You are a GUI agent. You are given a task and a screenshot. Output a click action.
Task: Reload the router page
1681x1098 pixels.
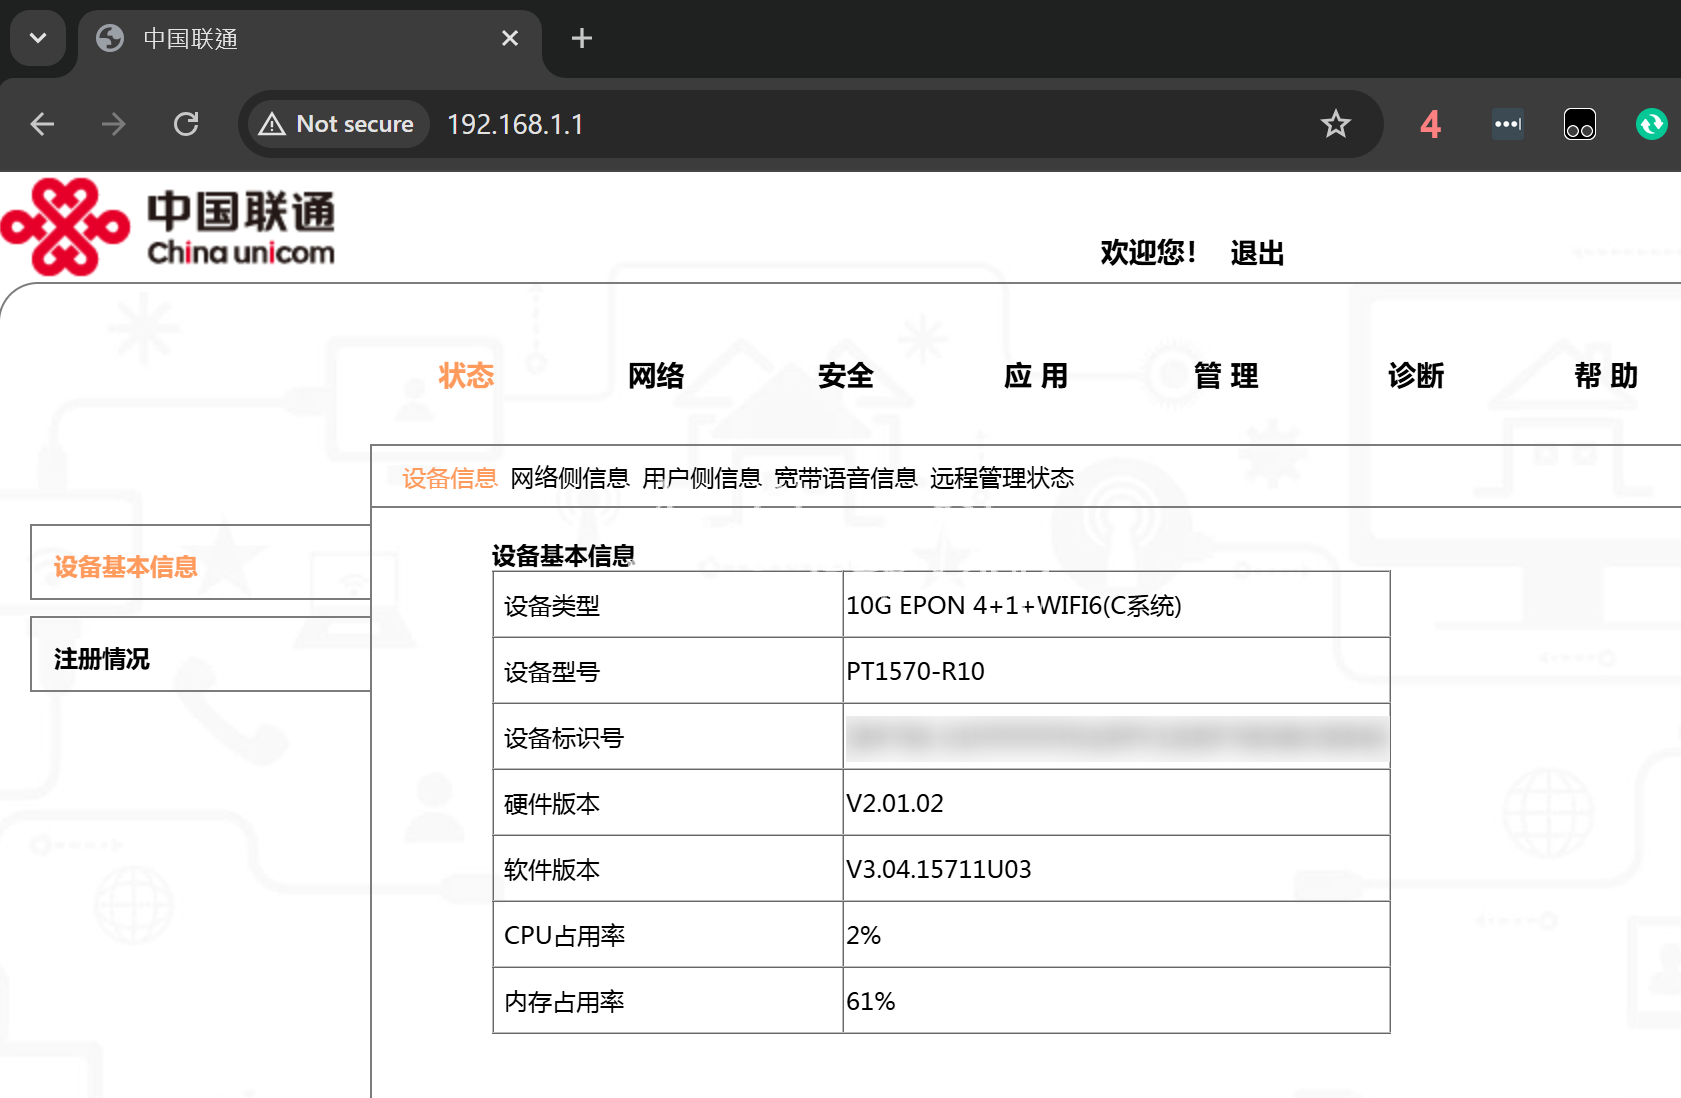[186, 124]
